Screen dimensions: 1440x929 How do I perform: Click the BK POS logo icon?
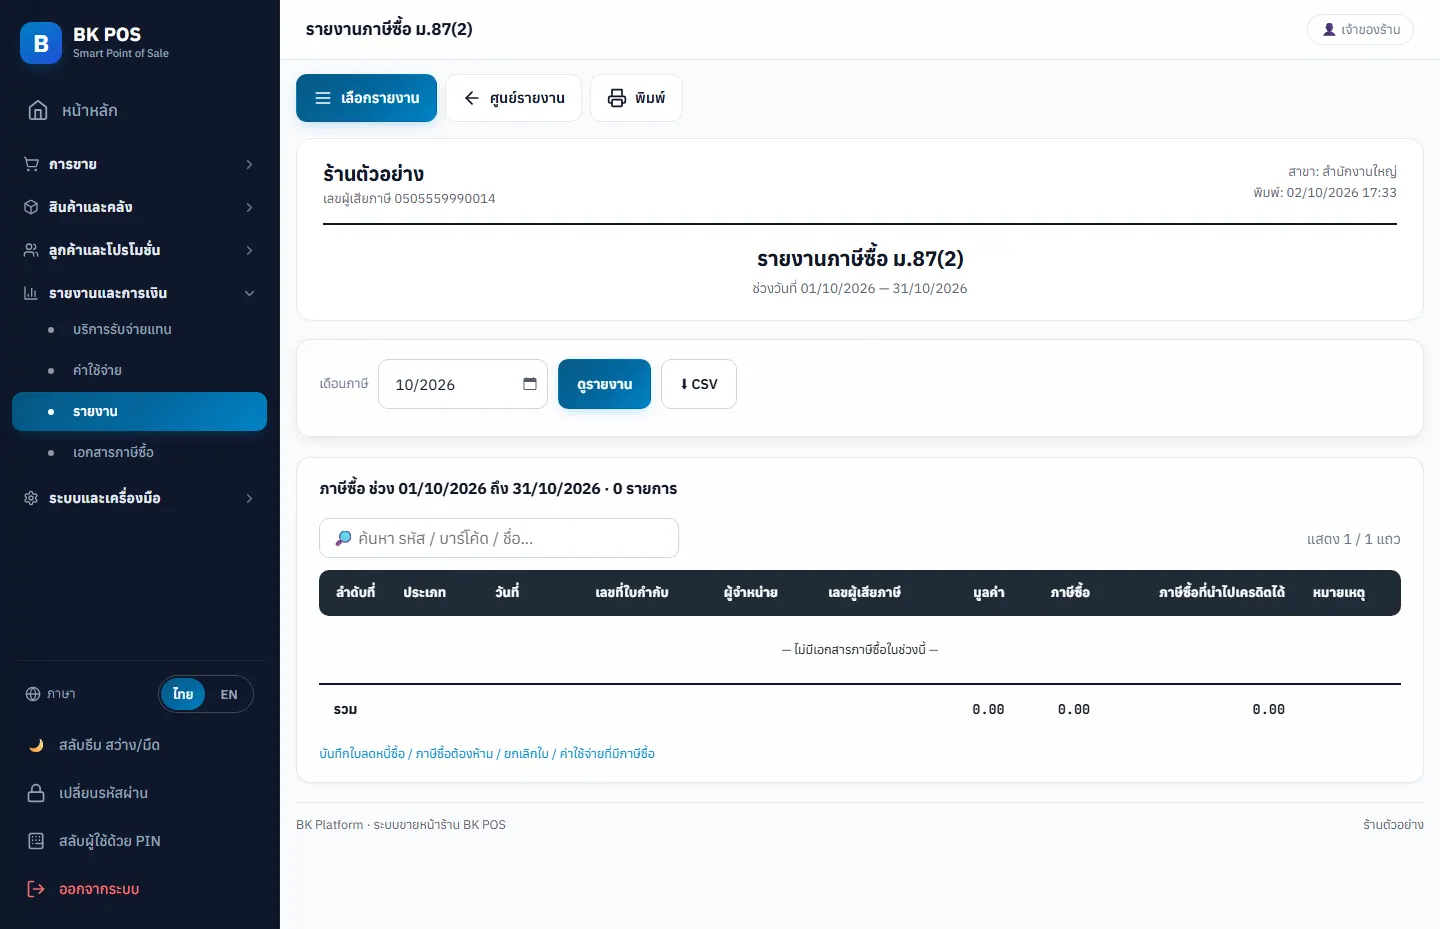click(41, 43)
